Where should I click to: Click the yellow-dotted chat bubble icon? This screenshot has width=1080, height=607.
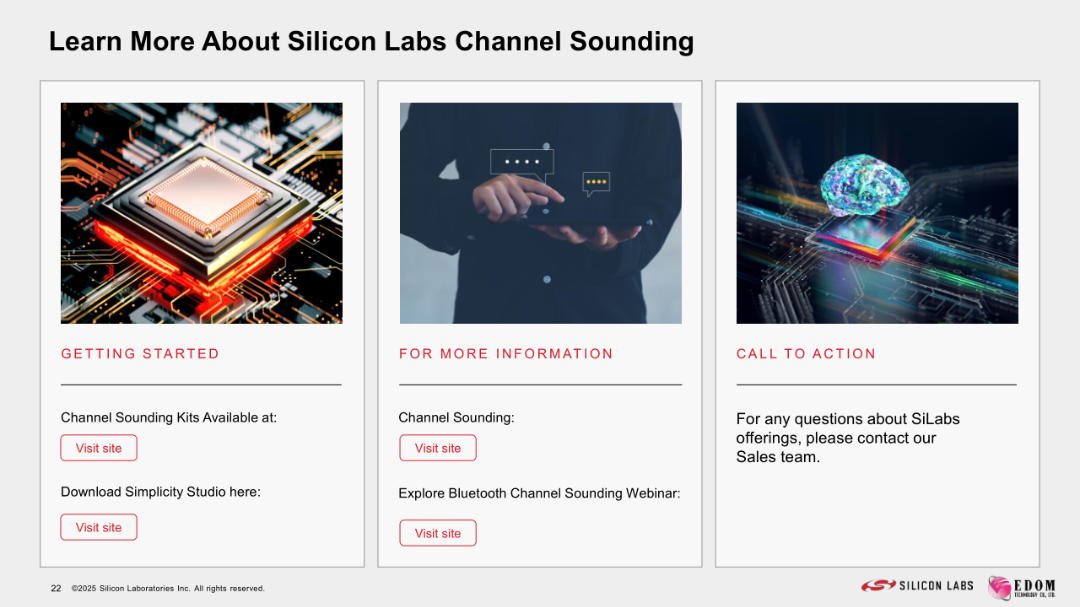[596, 183]
